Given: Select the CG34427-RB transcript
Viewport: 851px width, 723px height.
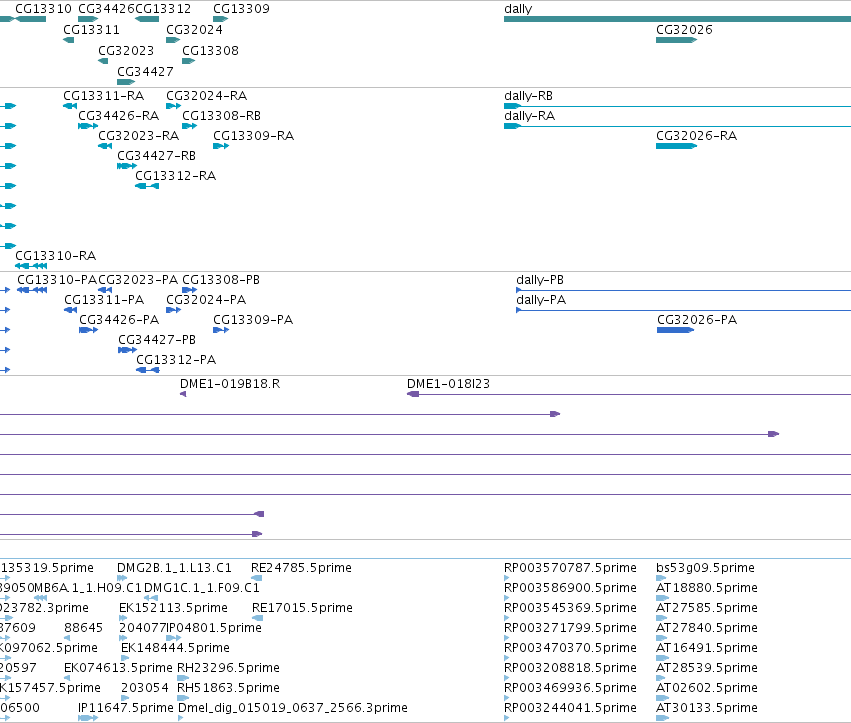Looking at the screenshot, I should 126,166.
